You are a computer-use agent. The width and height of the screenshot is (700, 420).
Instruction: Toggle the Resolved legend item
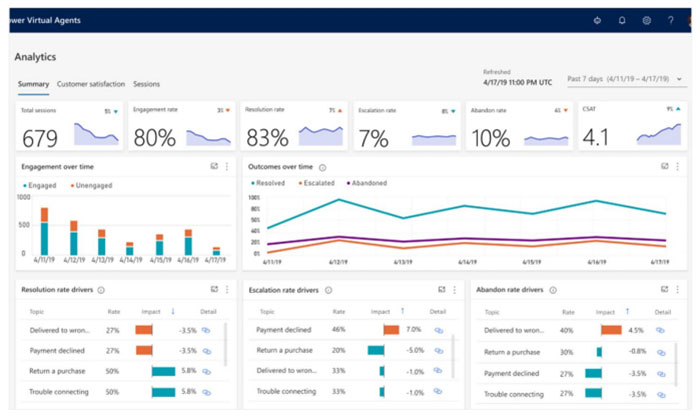point(268,183)
